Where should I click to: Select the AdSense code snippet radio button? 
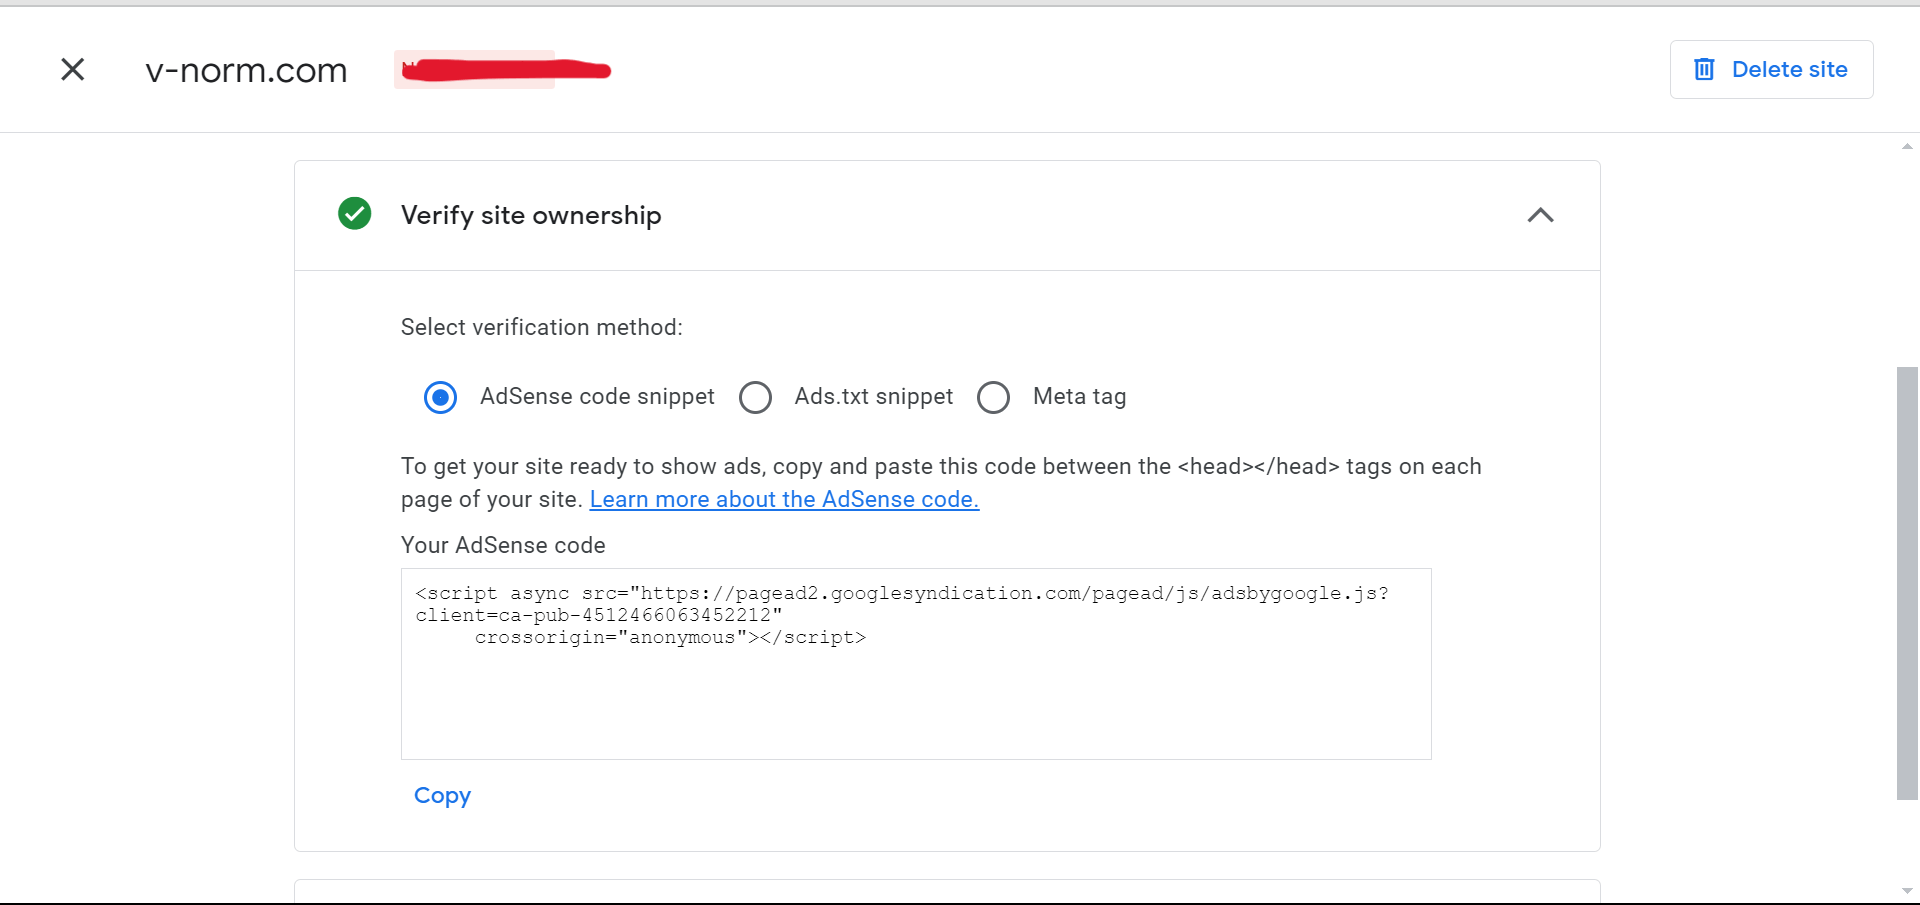tap(440, 397)
